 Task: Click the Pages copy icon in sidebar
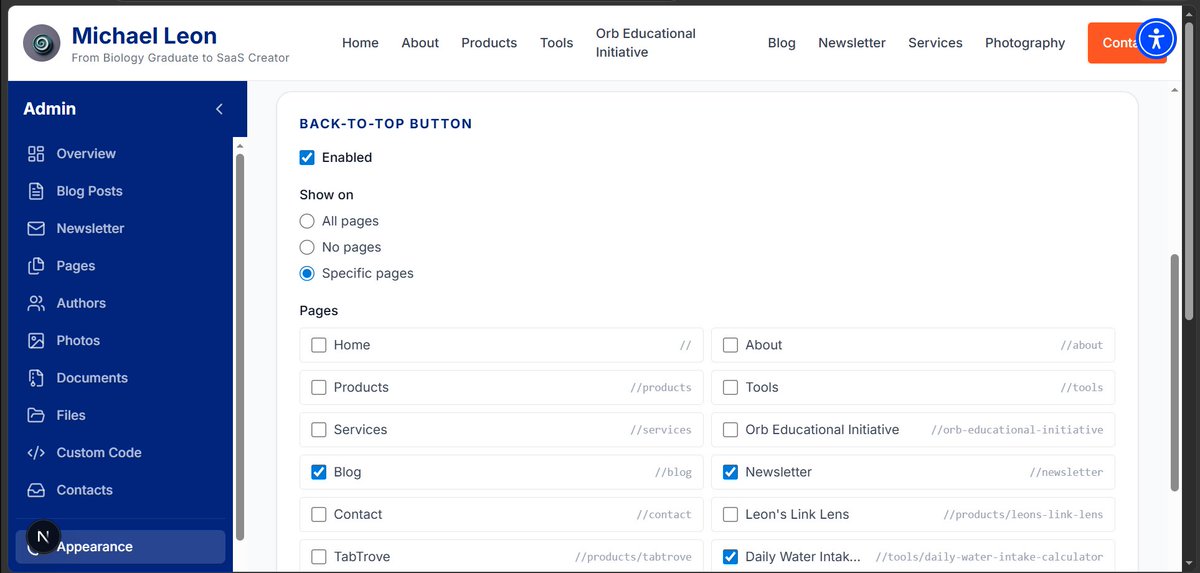tap(36, 266)
